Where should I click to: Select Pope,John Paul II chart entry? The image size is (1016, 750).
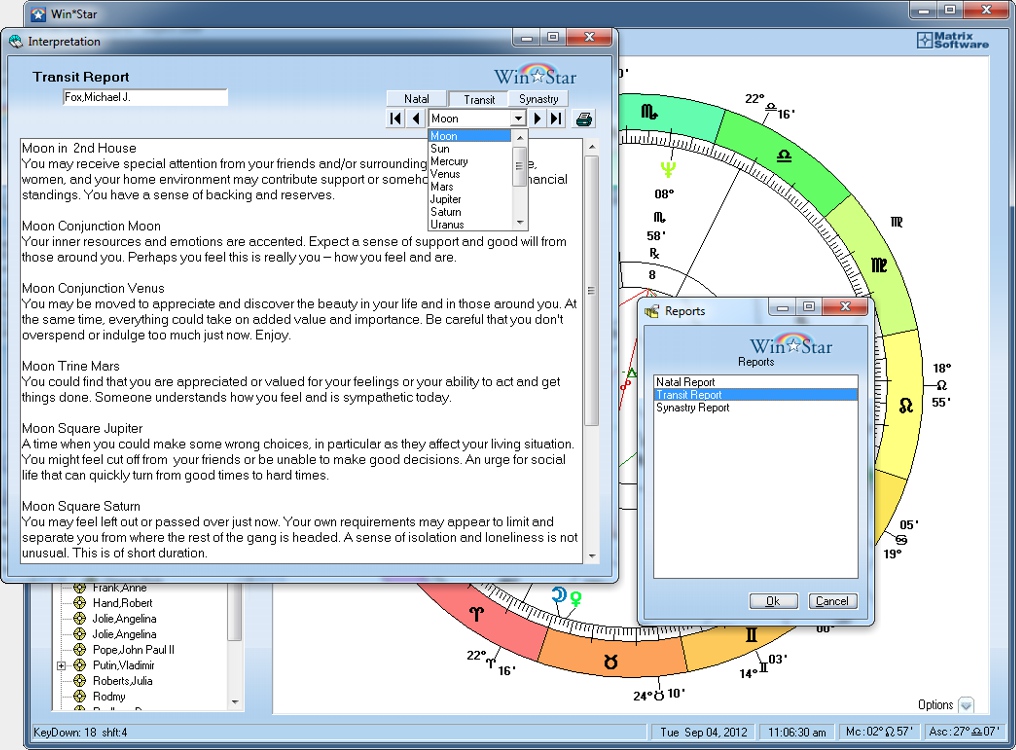[133, 650]
